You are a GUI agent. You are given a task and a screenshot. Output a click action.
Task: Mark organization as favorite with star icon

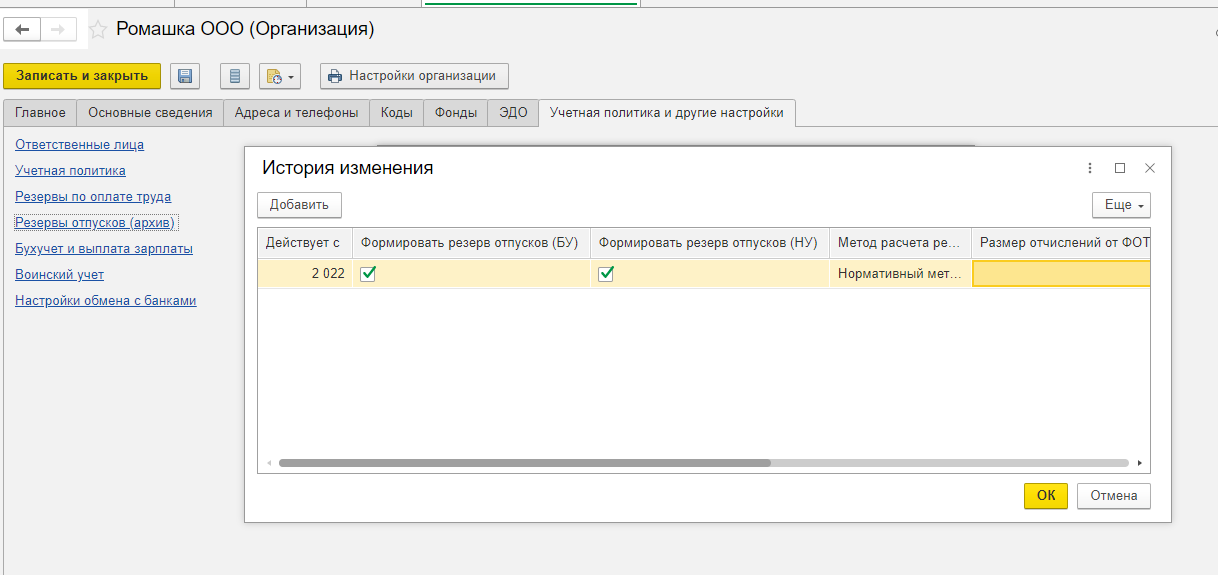tap(98, 30)
